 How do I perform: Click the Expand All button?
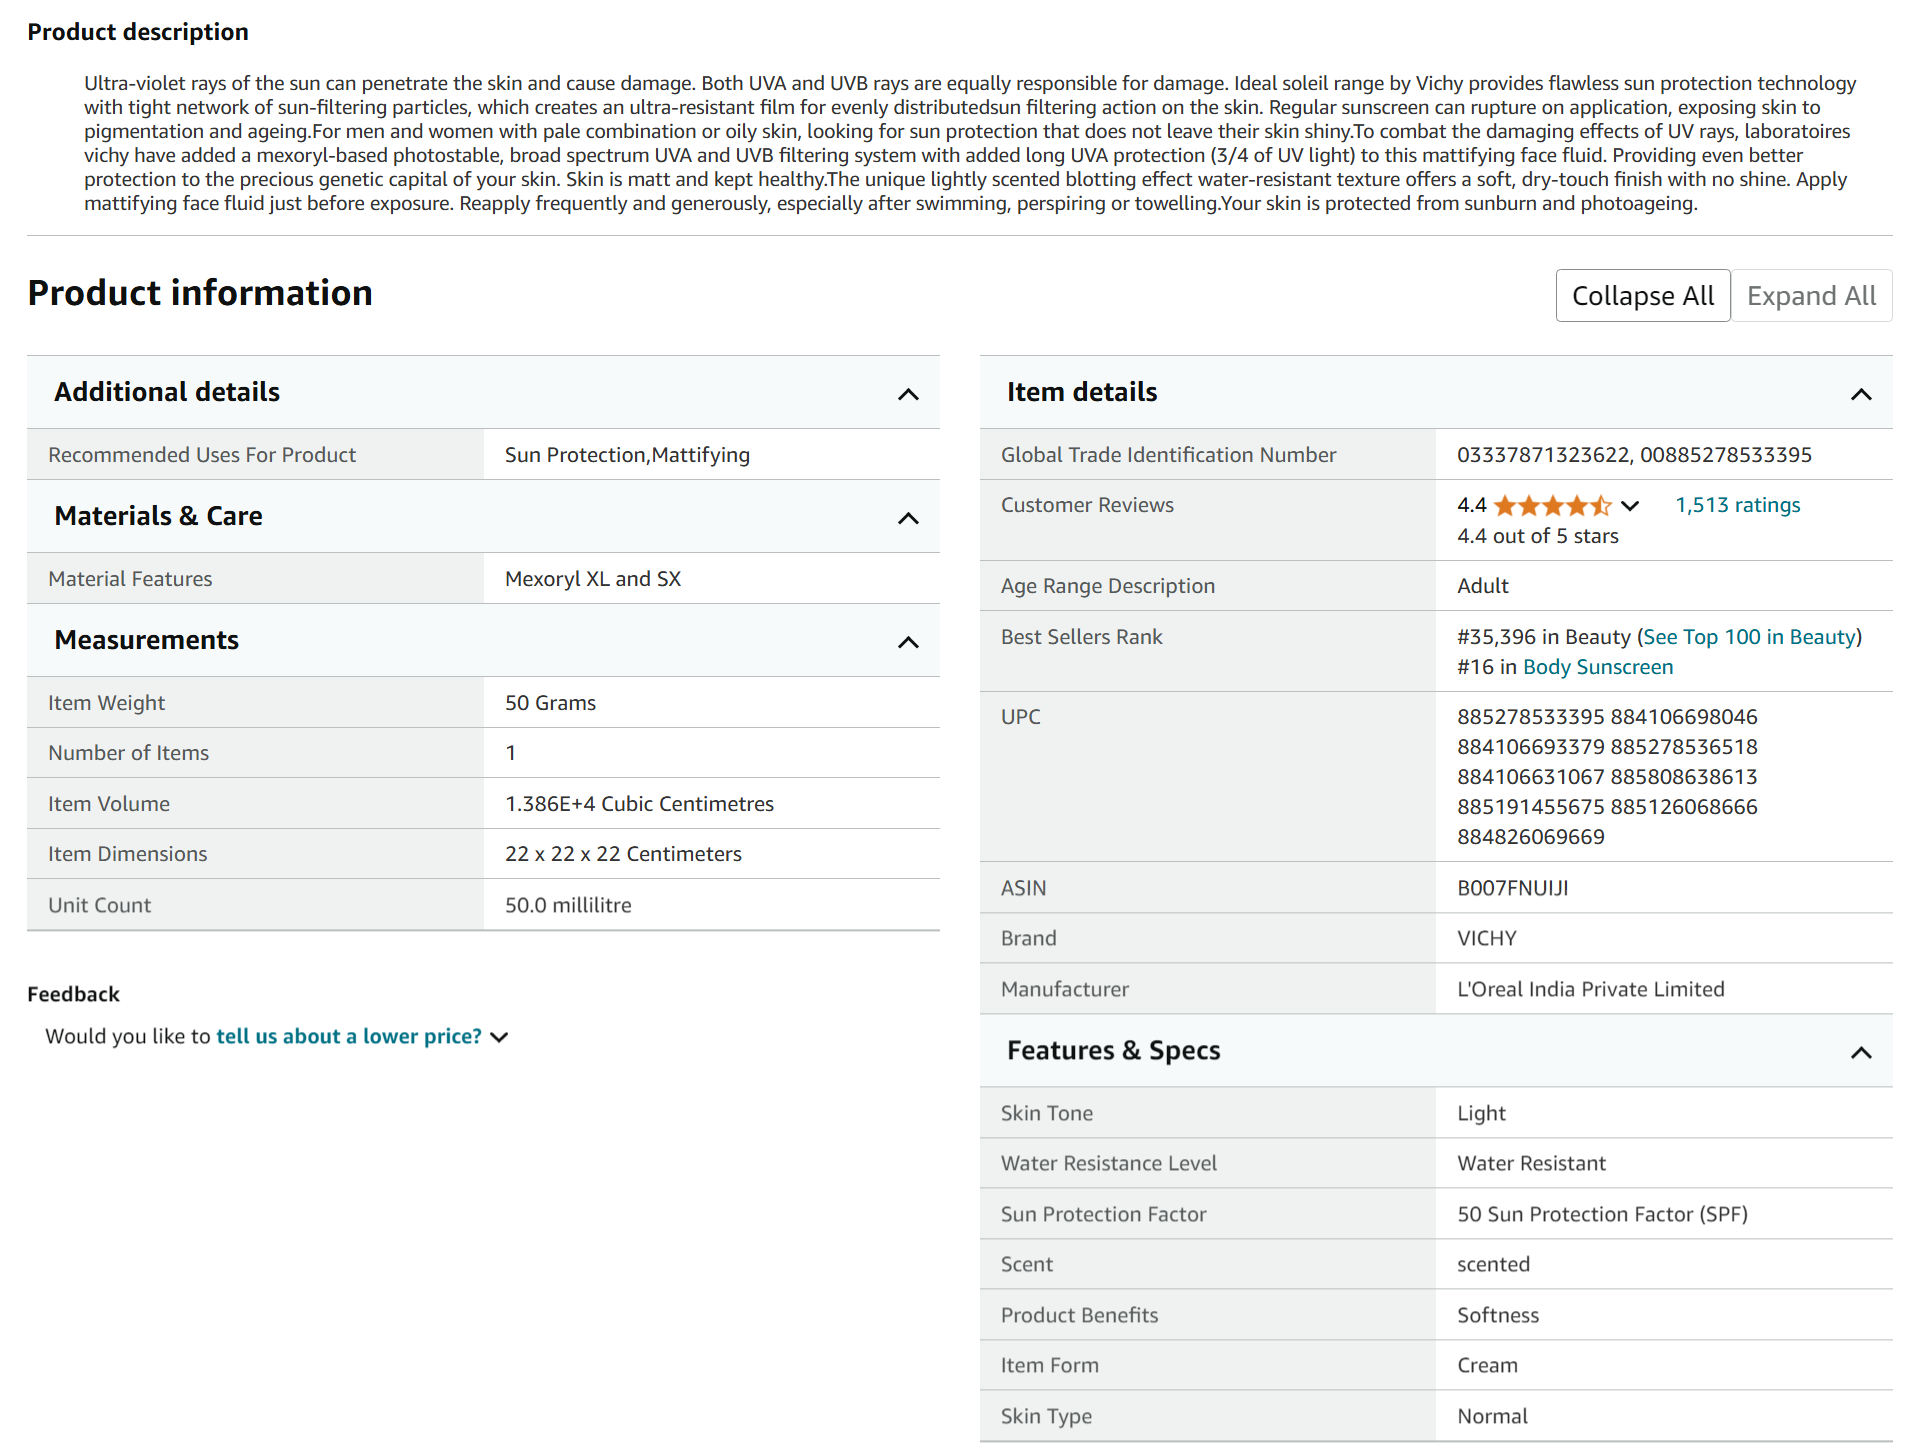tap(1810, 296)
